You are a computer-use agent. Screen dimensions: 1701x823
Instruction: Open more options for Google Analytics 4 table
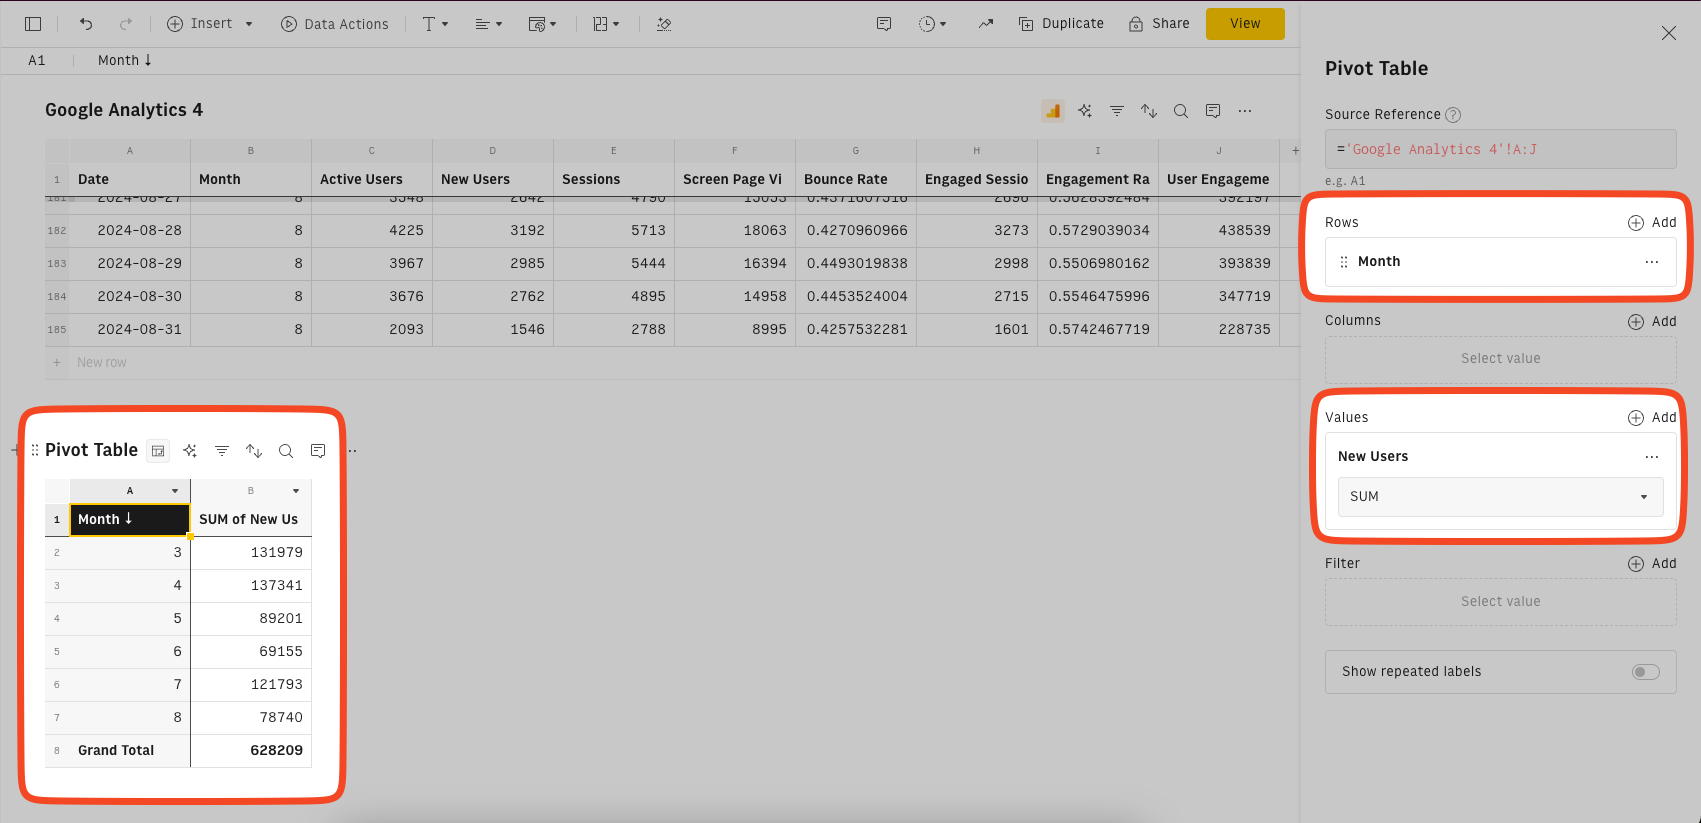pos(1245,111)
